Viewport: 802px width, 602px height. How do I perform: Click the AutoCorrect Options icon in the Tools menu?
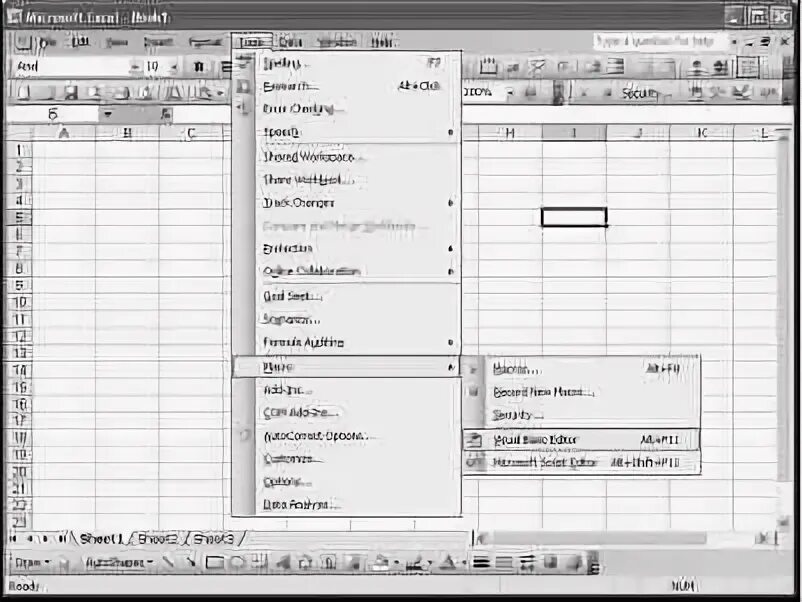pyautogui.click(x=244, y=435)
